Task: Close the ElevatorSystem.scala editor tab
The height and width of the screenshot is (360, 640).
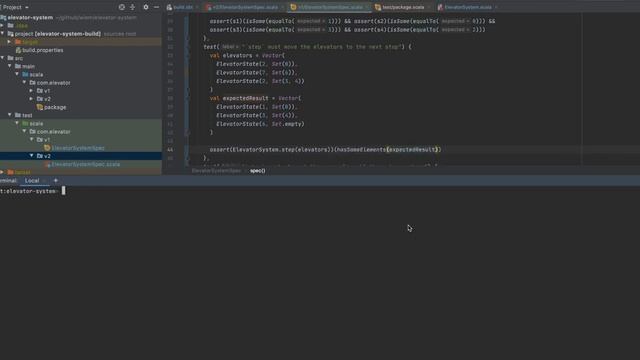Action: pos(496,7)
